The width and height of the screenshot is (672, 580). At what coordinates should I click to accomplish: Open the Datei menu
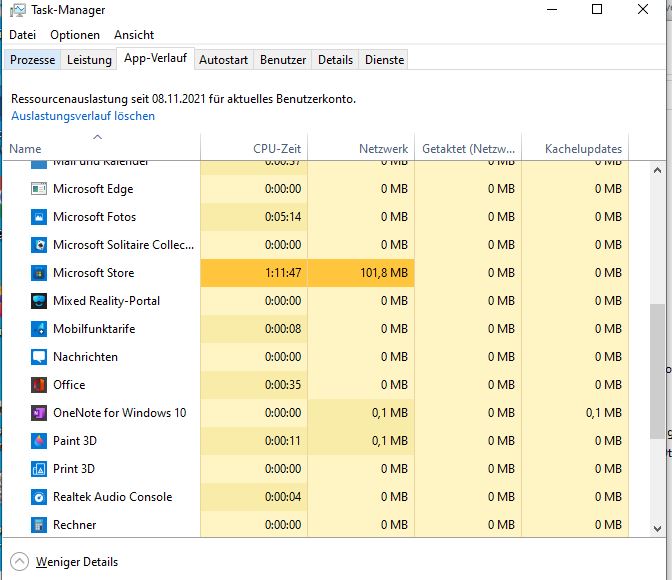(22, 35)
